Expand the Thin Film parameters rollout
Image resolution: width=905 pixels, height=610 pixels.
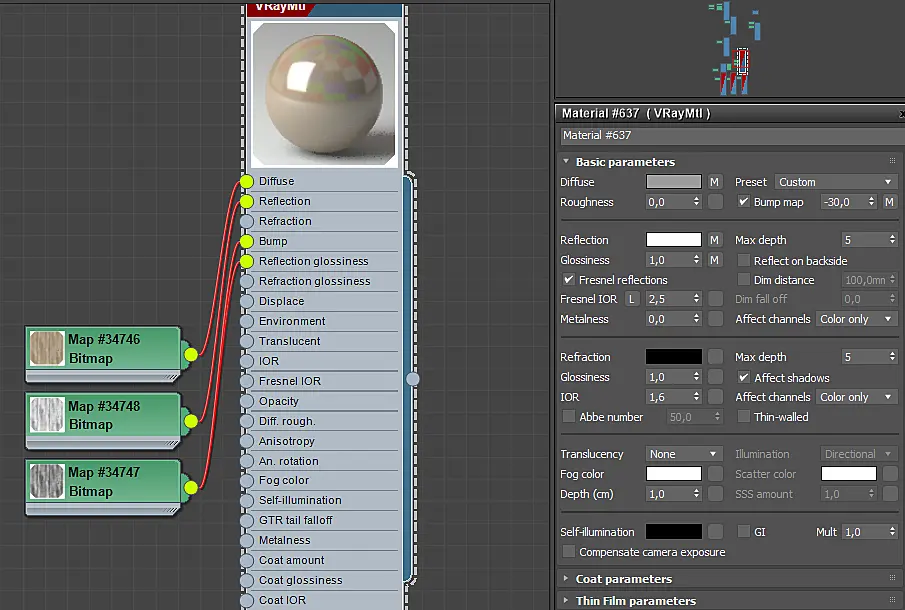[x=566, y=600]
